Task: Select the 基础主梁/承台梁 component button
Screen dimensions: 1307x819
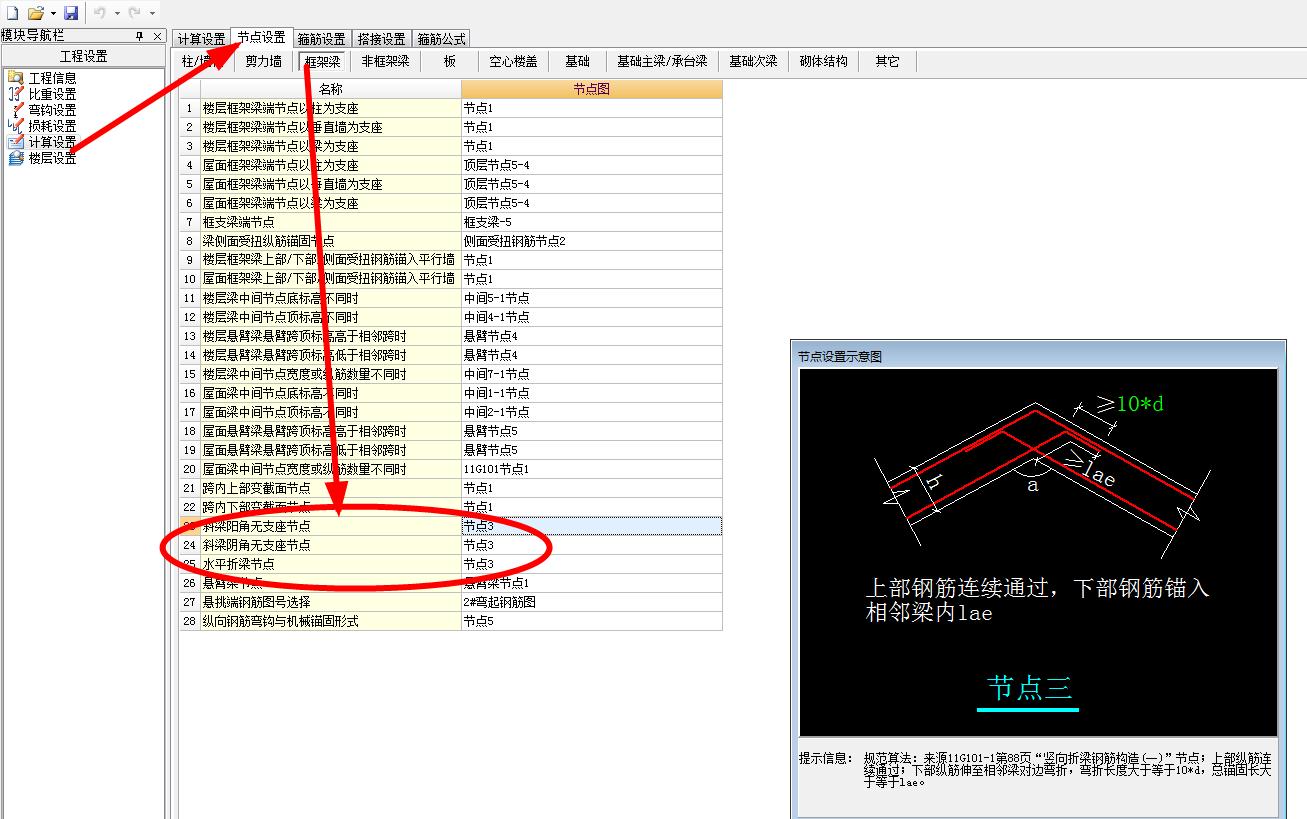Action: pyautogui.click(x=661, y=61)
